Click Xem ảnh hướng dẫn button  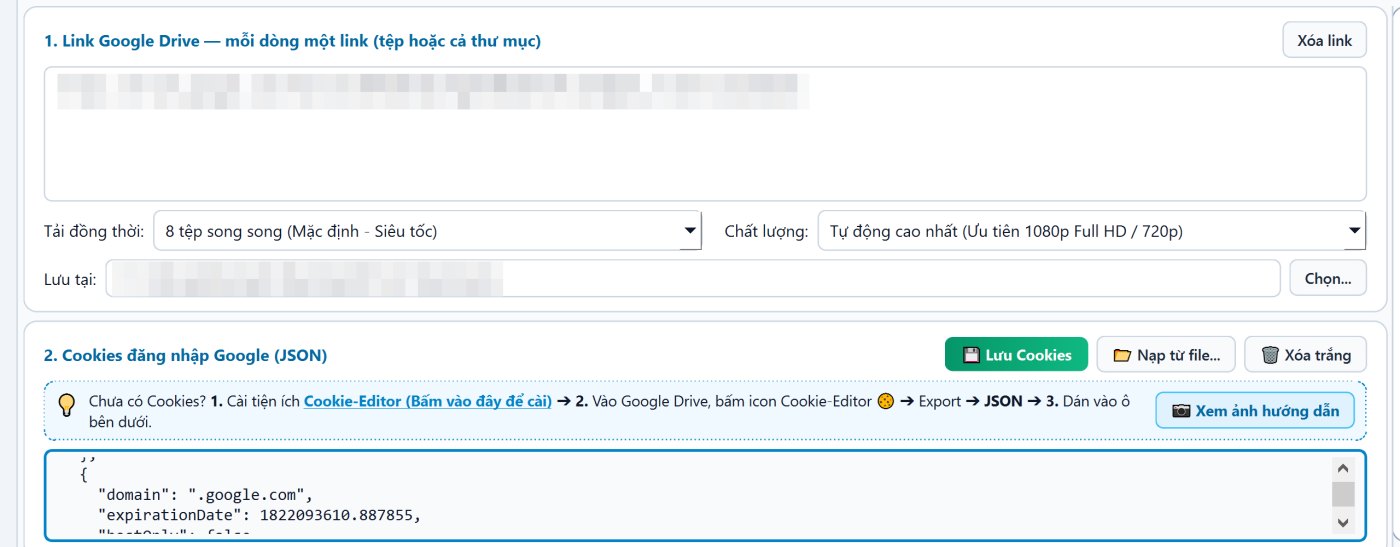(1255, 411)
